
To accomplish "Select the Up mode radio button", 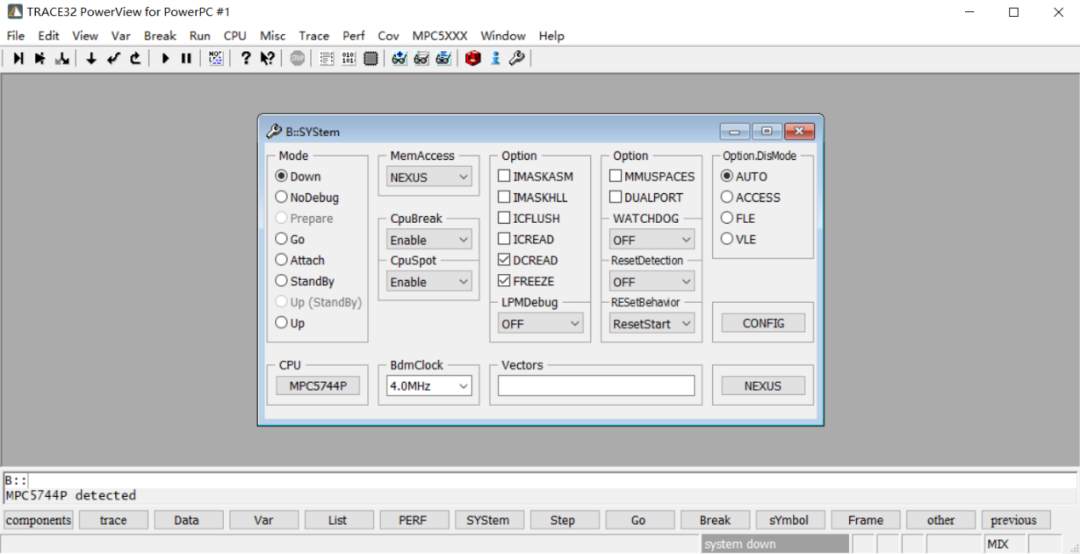I will [282, 323].
